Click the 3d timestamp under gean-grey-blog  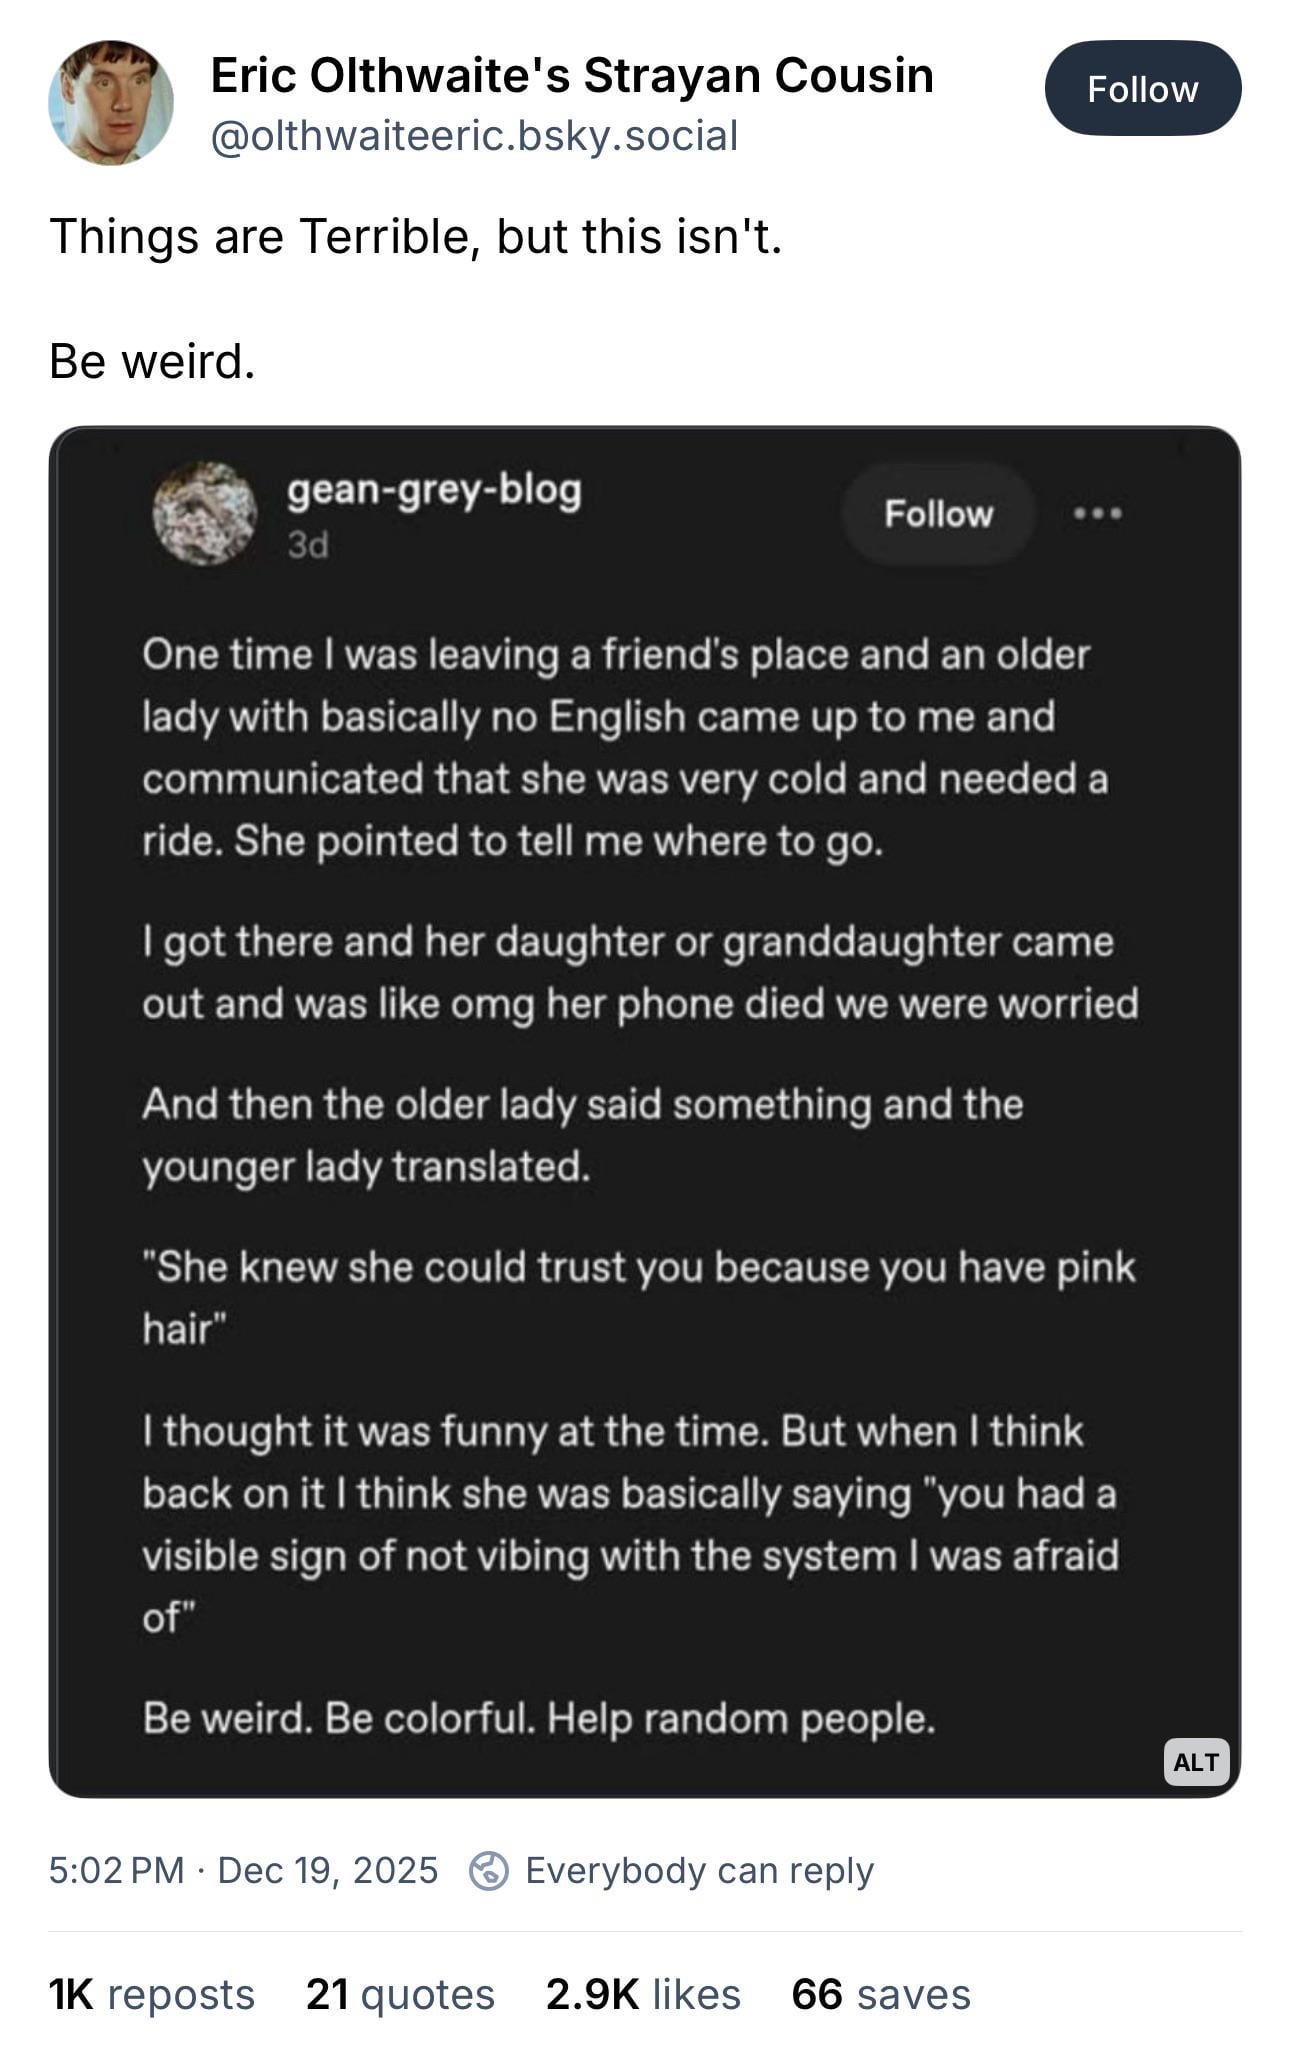coord(307,545)
